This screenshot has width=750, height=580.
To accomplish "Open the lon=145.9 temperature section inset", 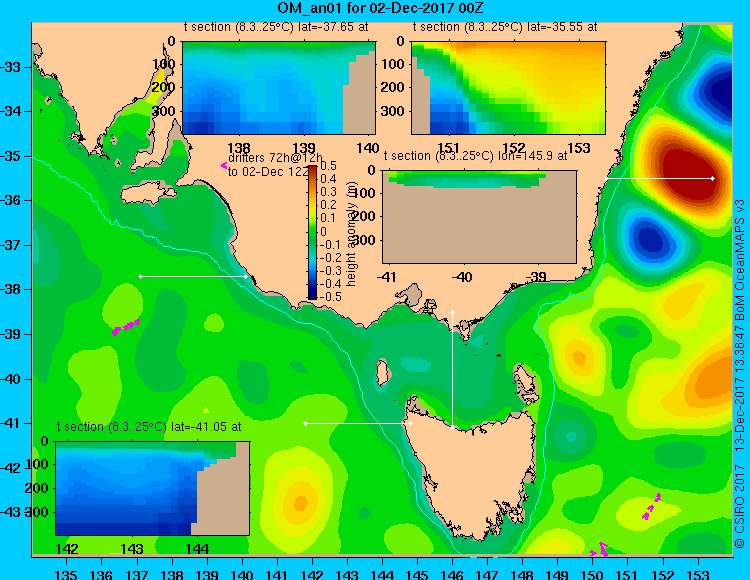I will click(x=480, y=217).
